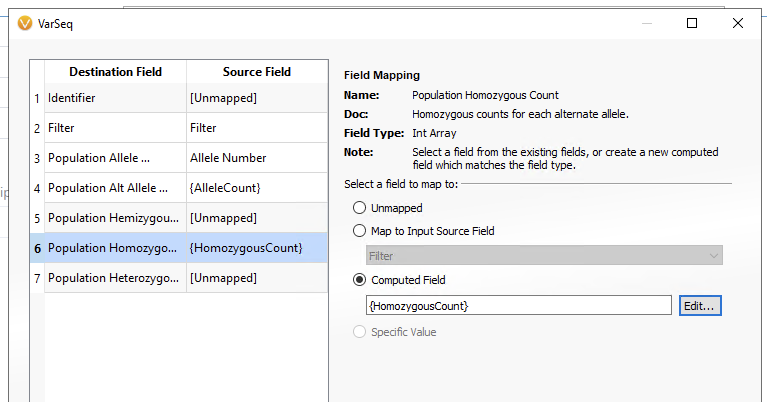Click the {HomozygousCount} computed field textbox

pyautogui.click(x=519, y=306)
